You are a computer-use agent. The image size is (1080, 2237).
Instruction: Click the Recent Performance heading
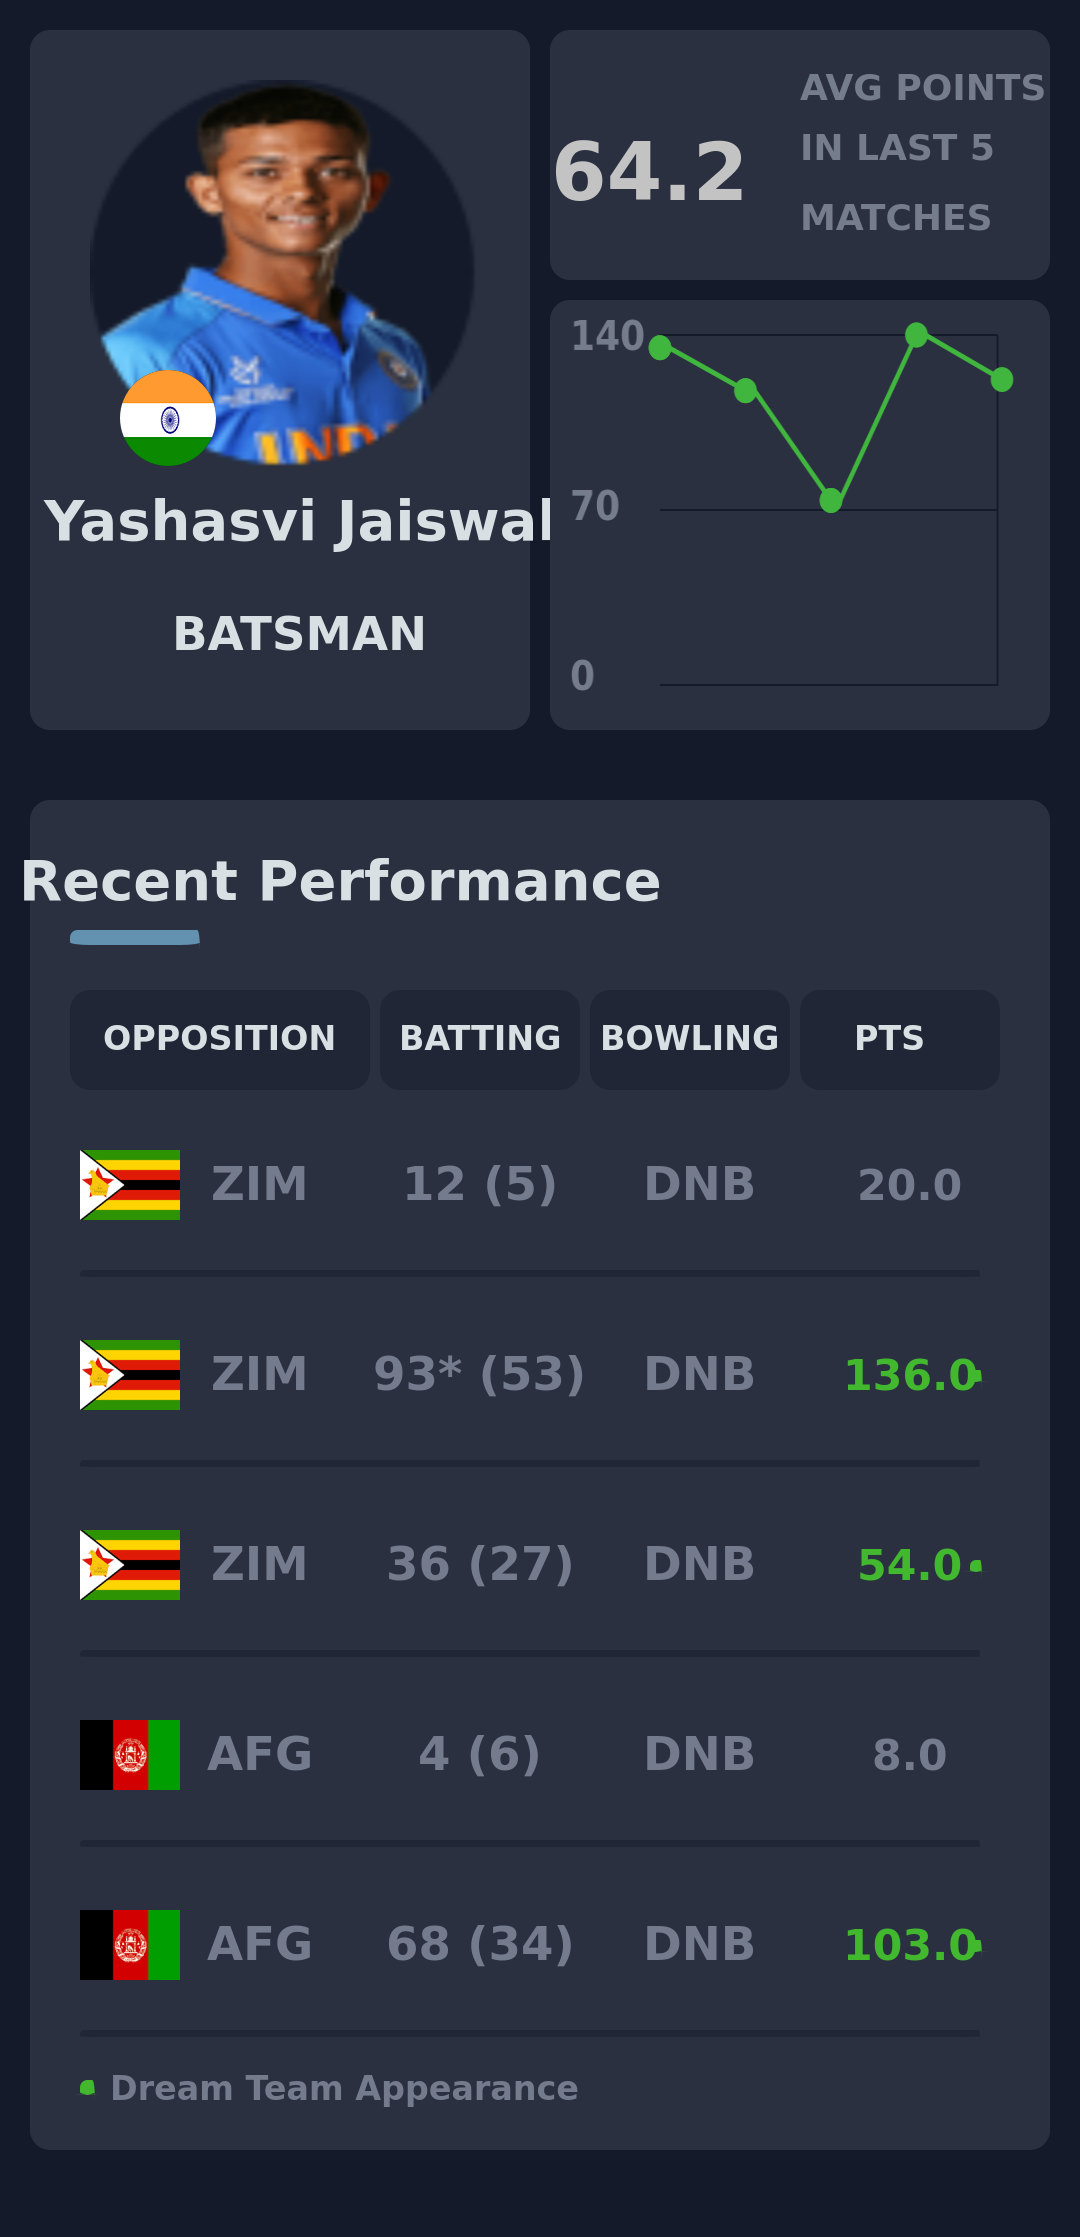pos(341,882)
